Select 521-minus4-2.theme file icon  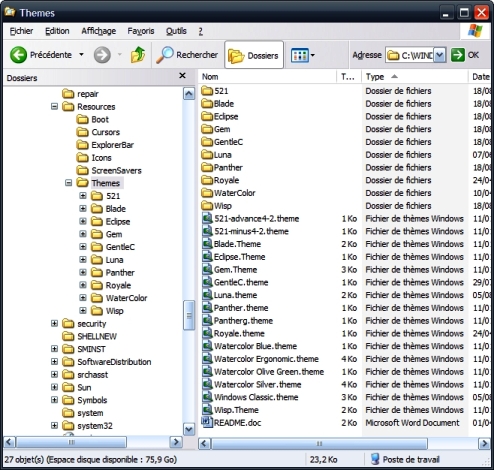pos(207,231)
